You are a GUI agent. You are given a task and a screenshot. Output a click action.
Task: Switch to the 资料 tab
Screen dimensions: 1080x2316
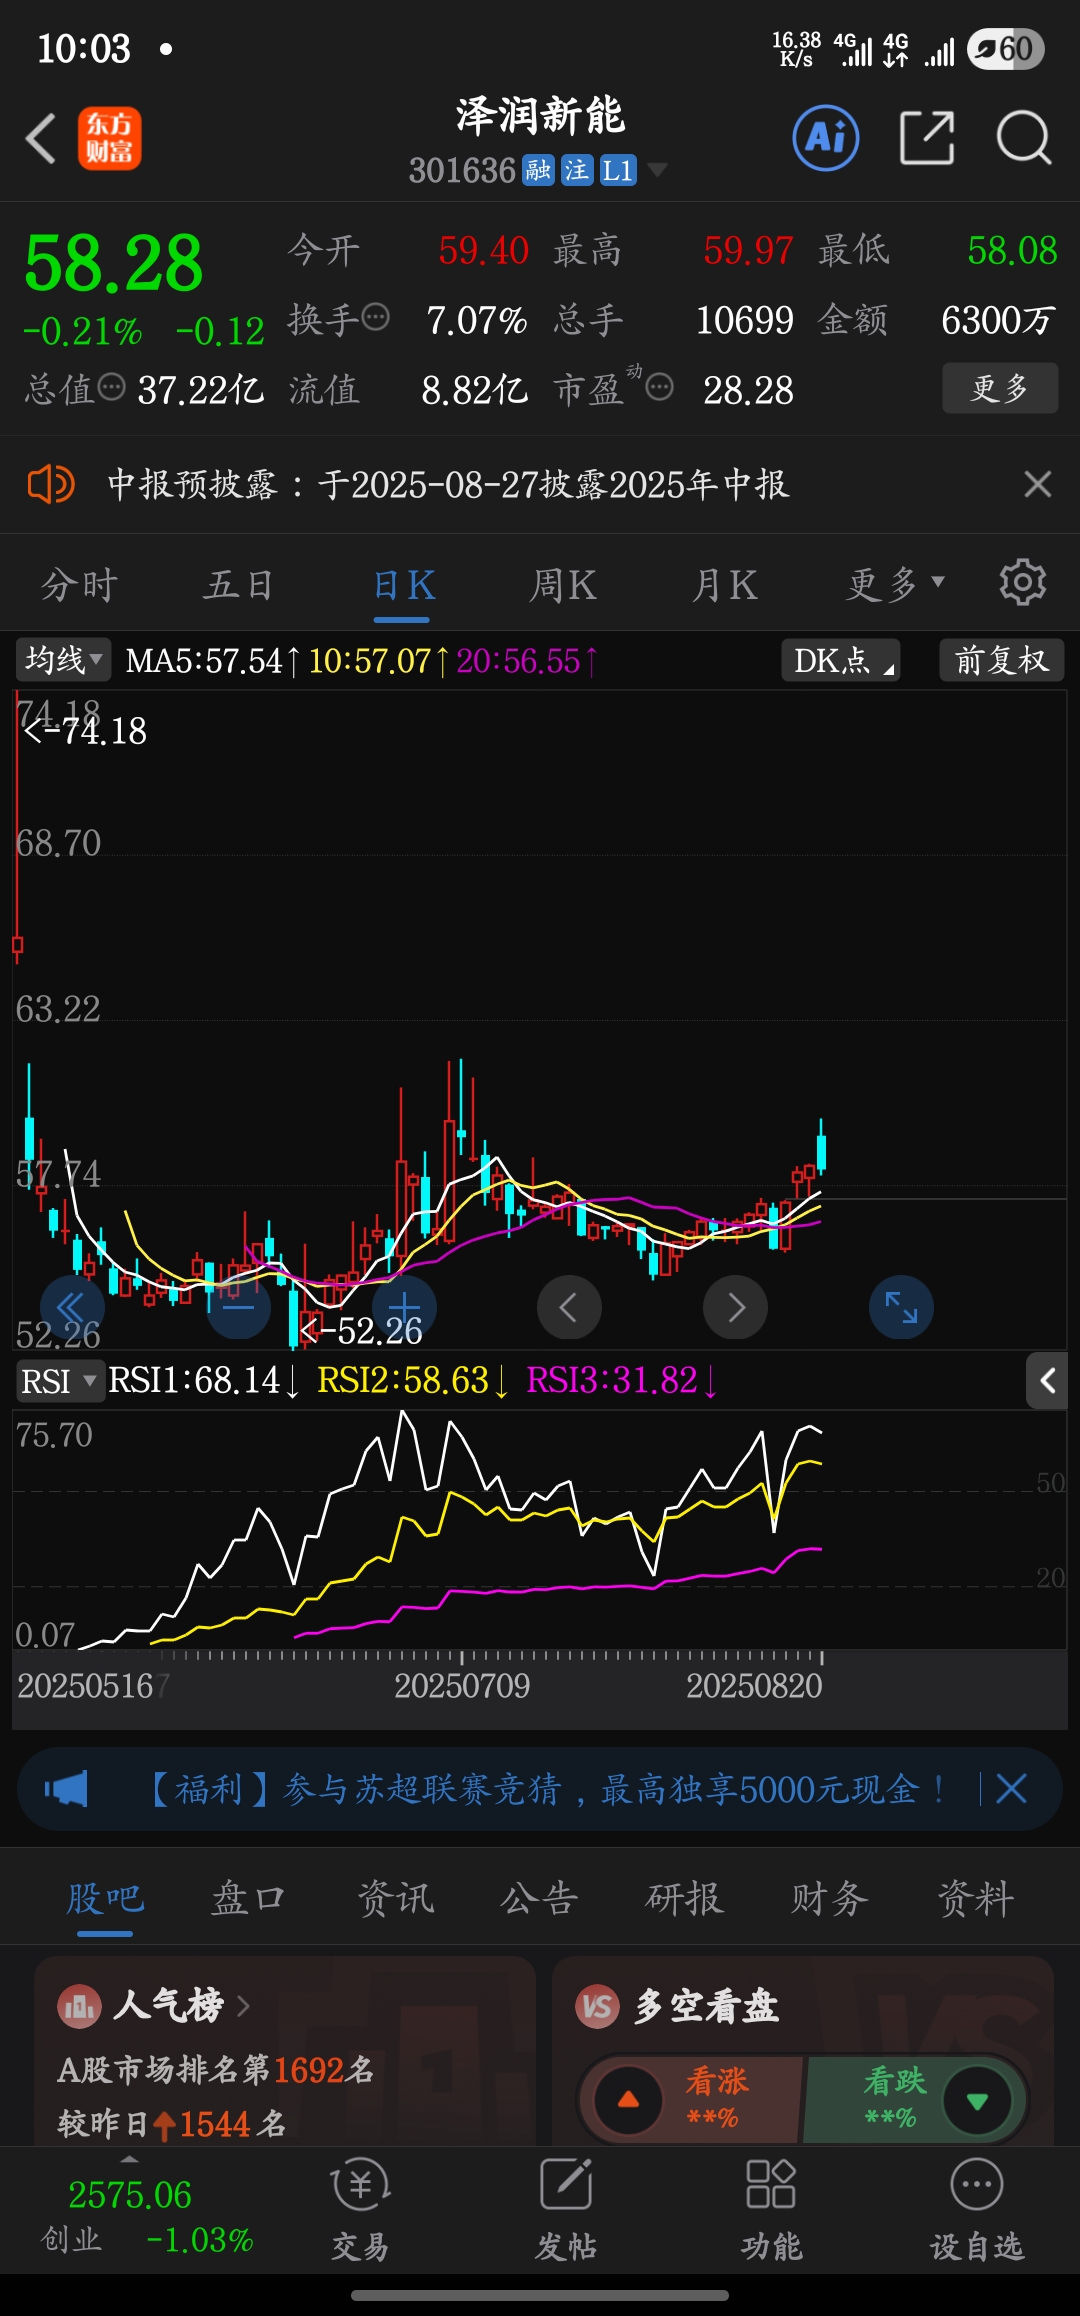click(x=975, y=1897)
